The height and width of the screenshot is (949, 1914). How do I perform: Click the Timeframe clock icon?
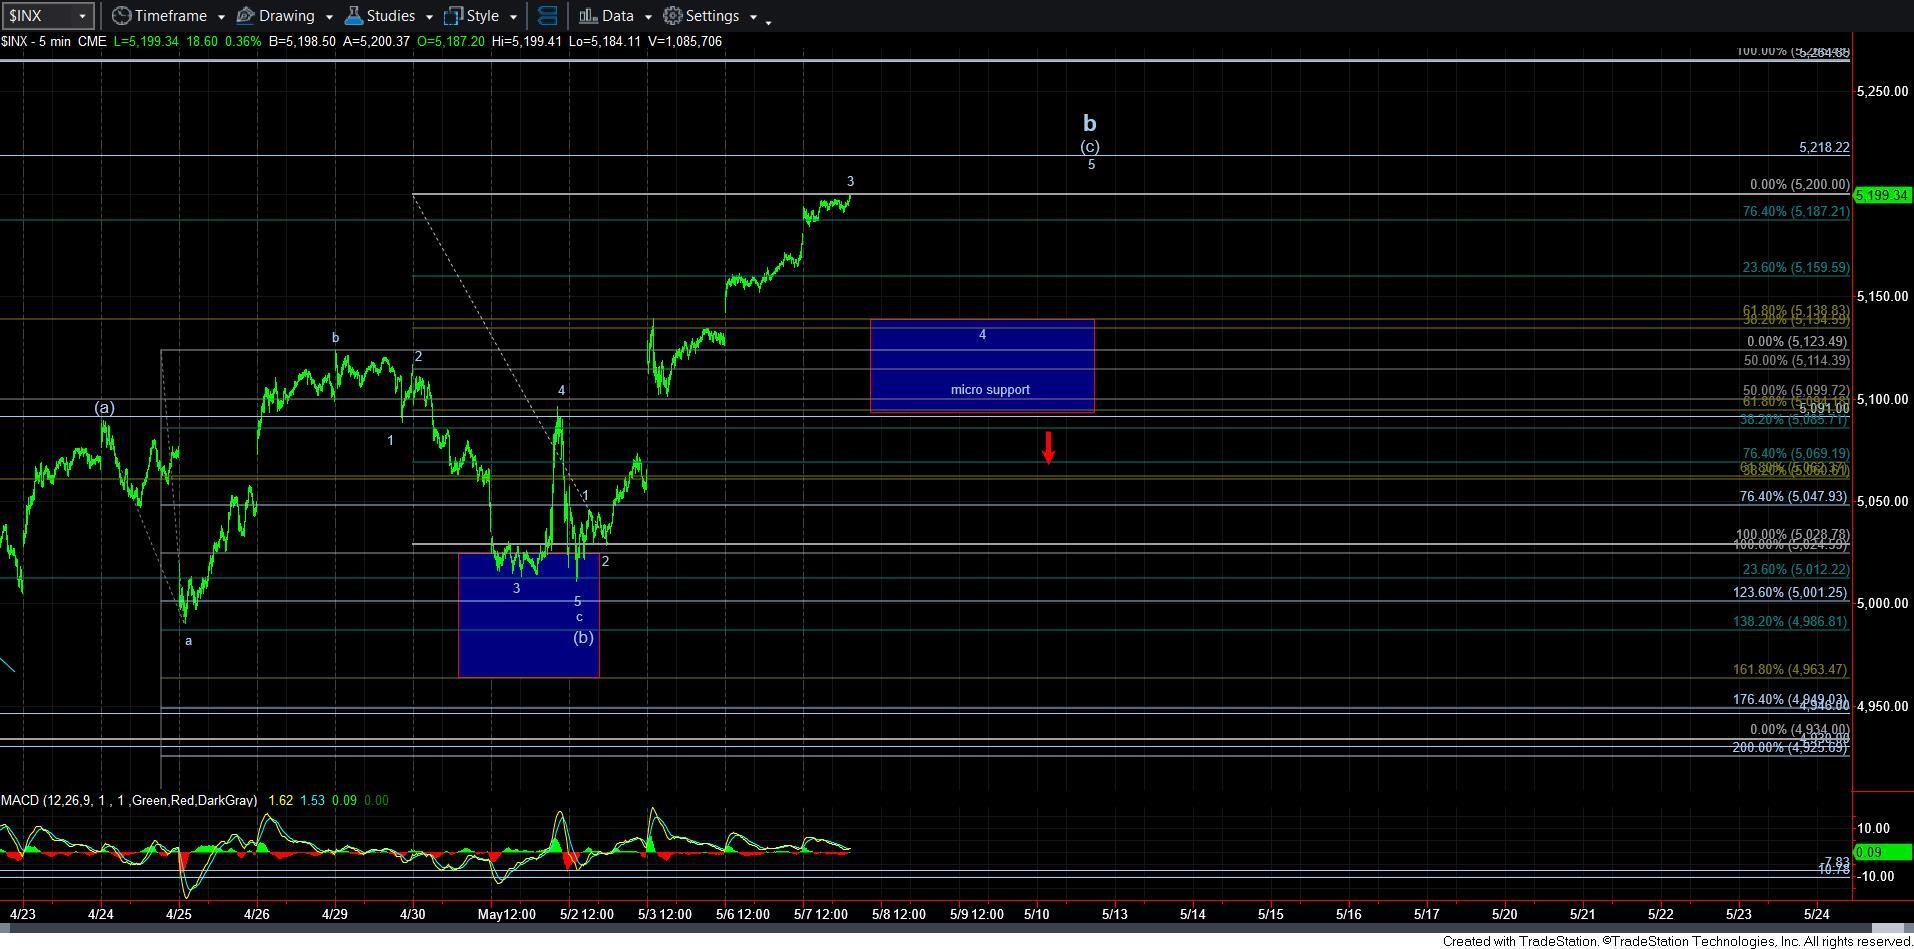[x=121, y=16]
